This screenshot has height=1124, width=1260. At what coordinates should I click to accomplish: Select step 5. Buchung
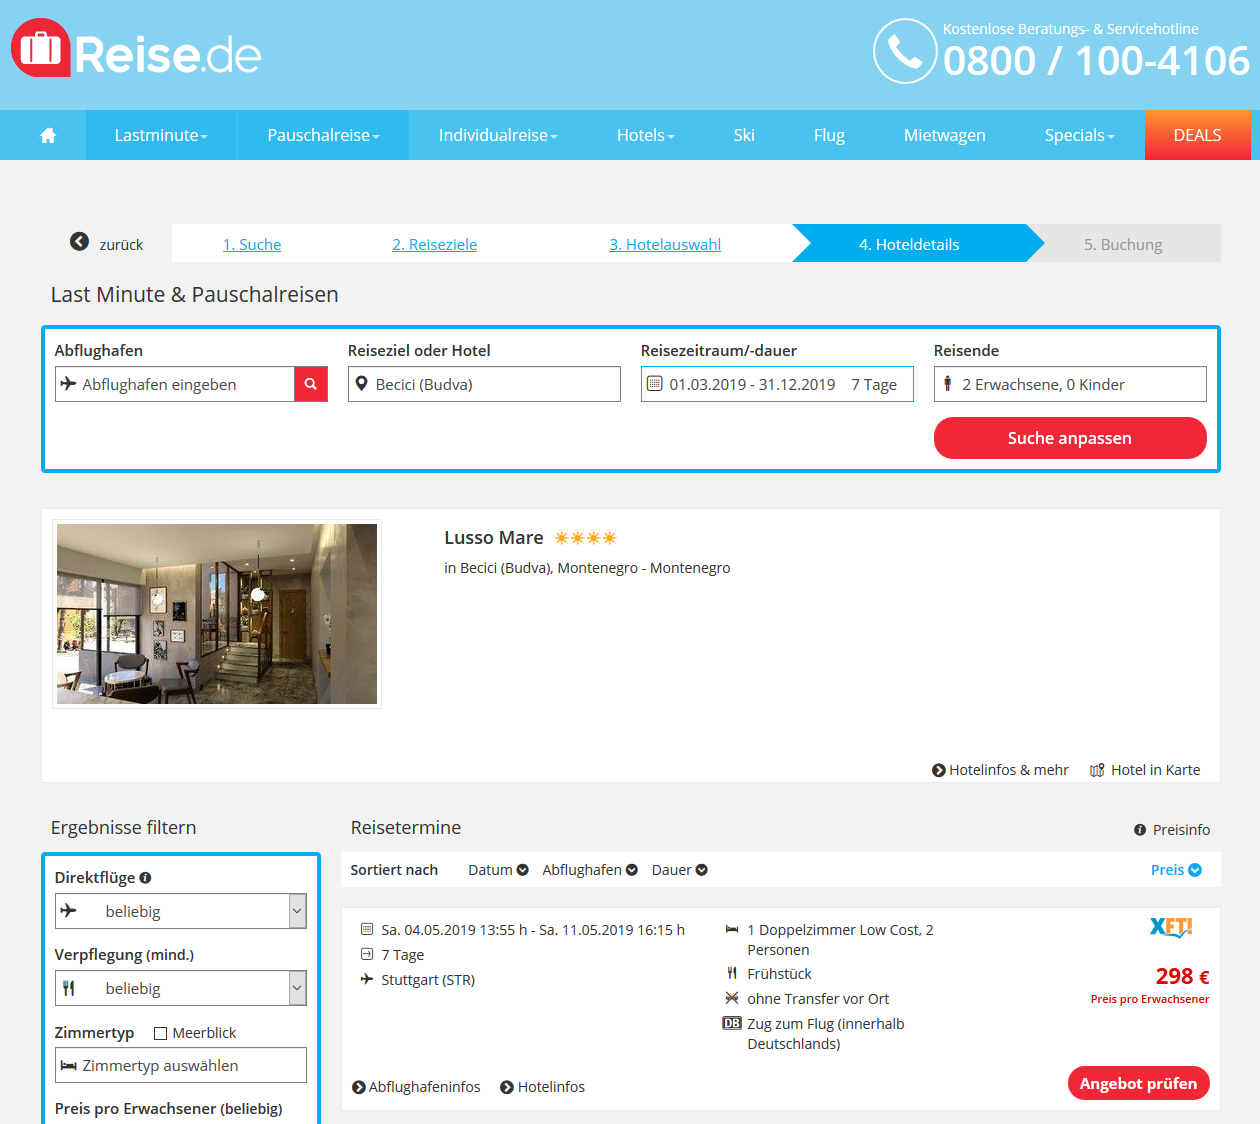tap(1123, 244)
